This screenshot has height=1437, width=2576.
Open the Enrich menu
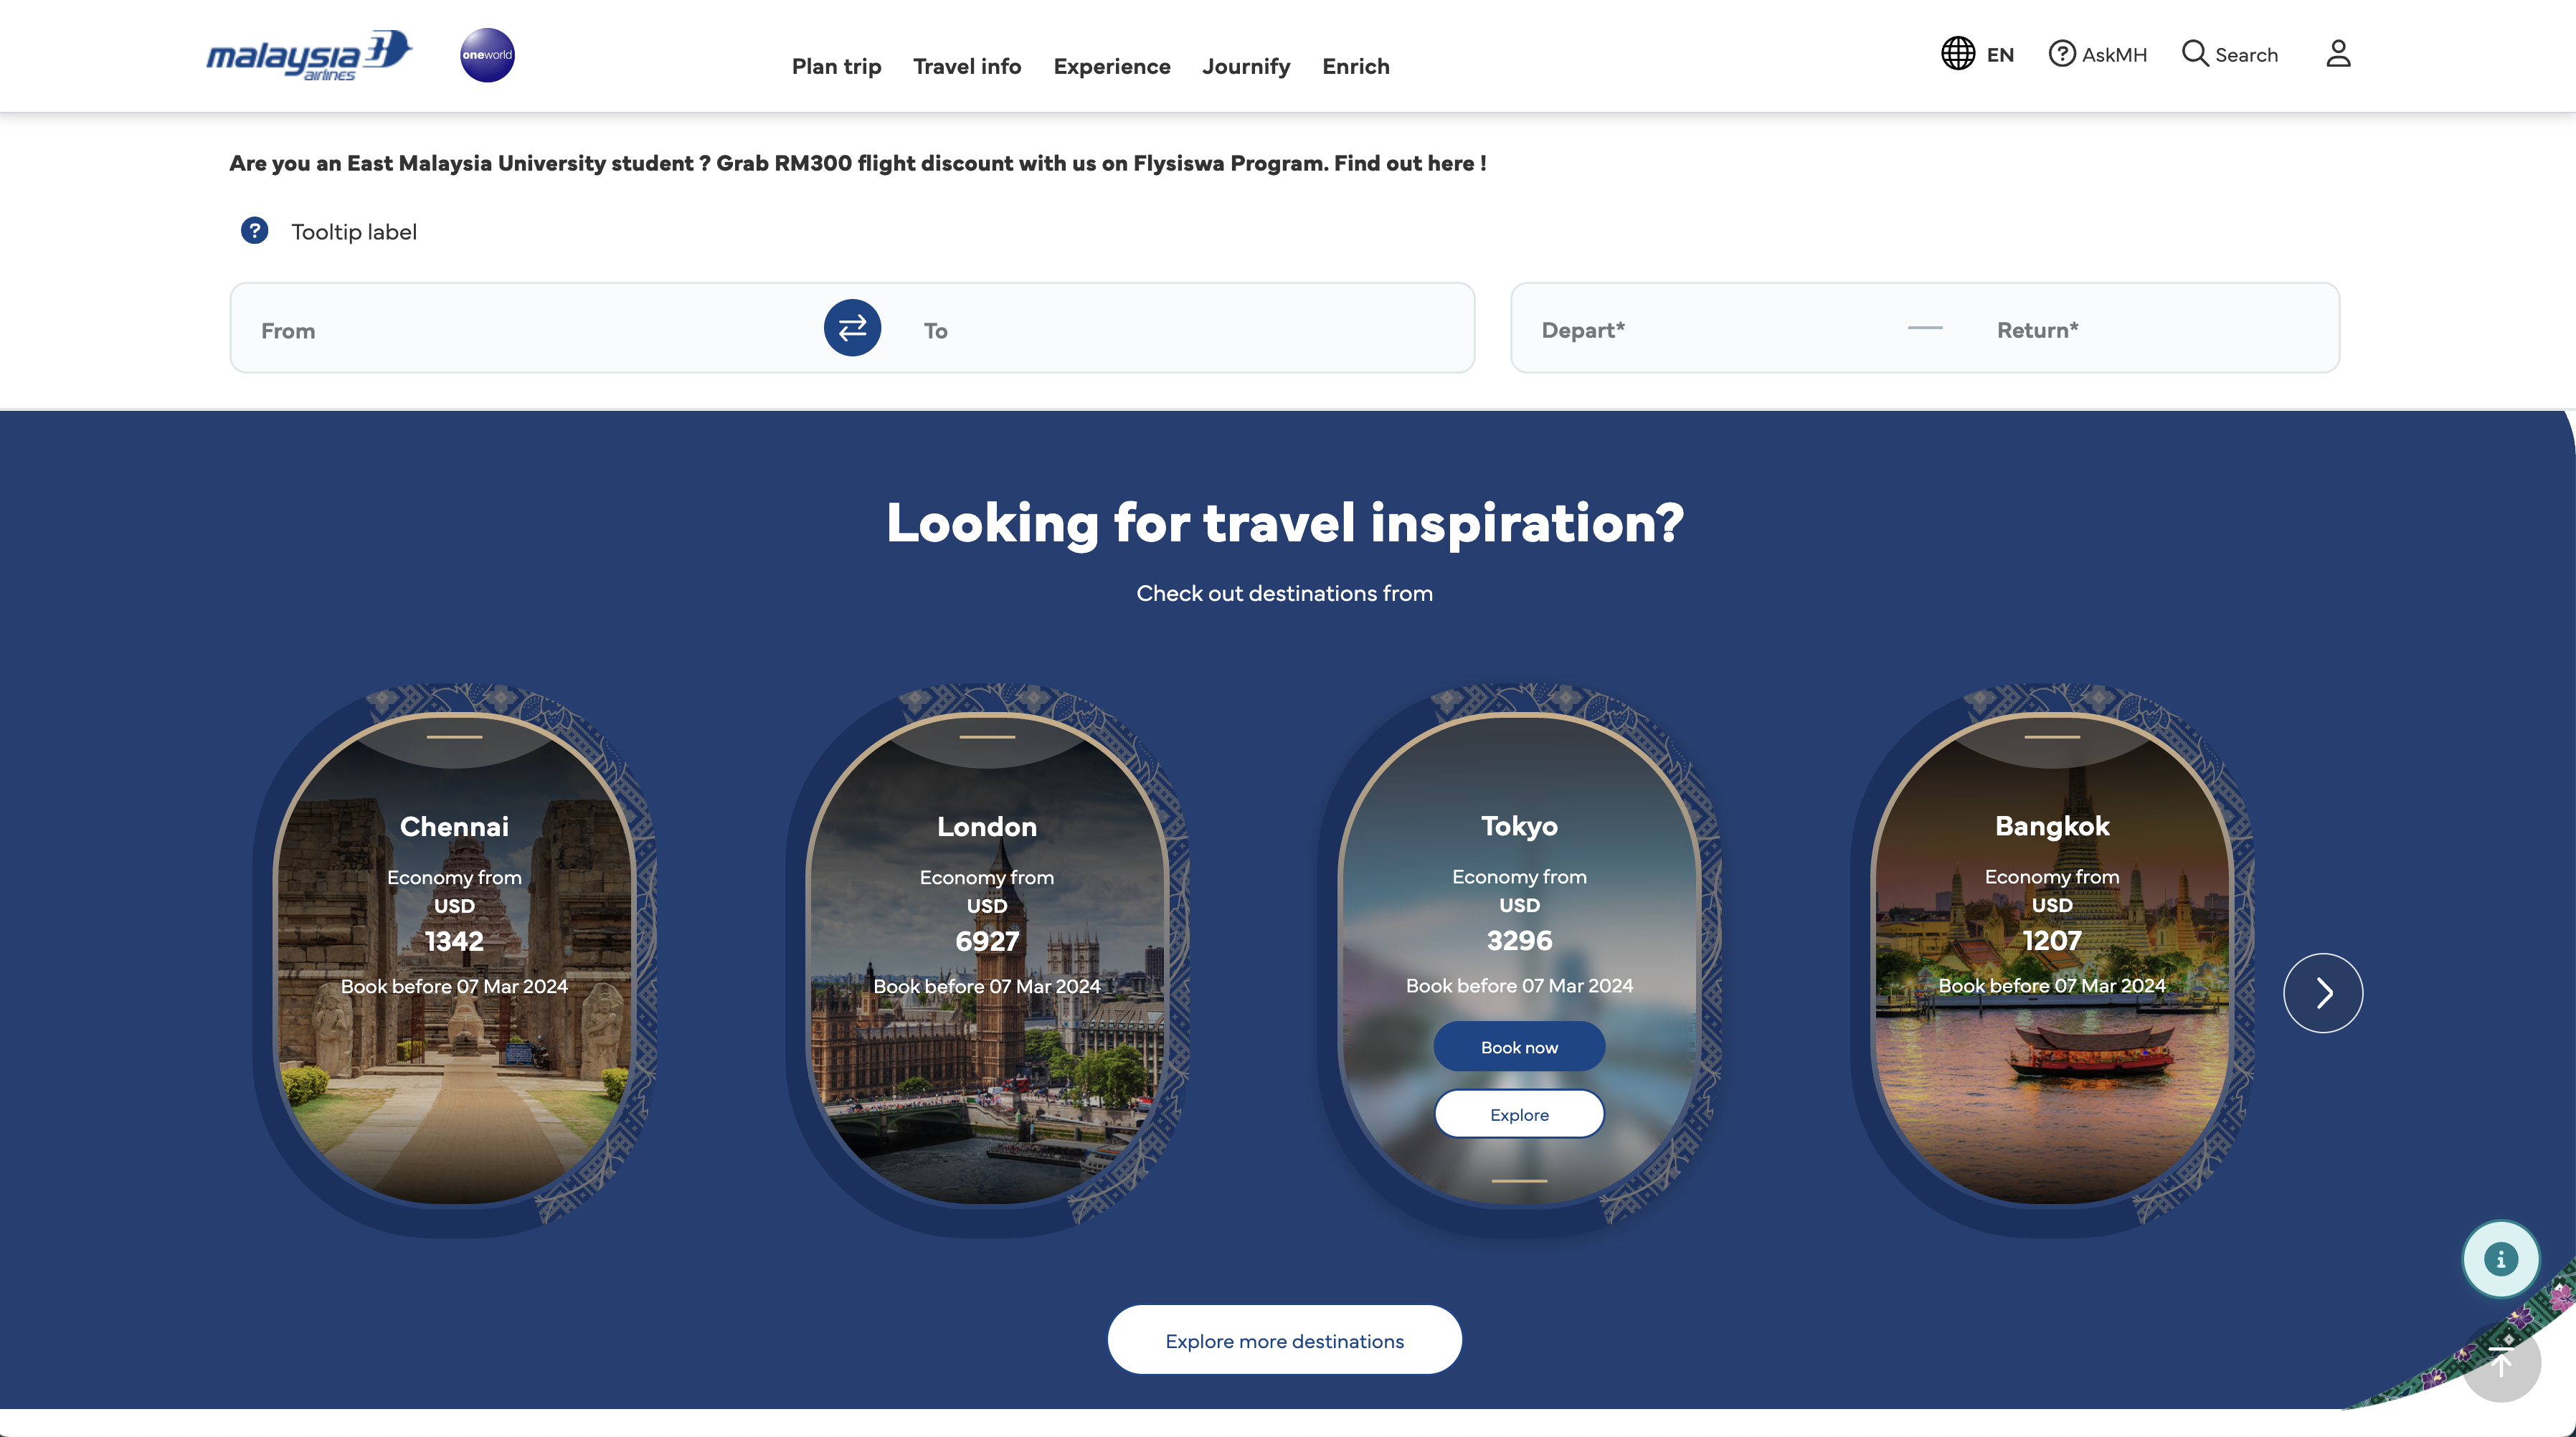[1356, 66]
